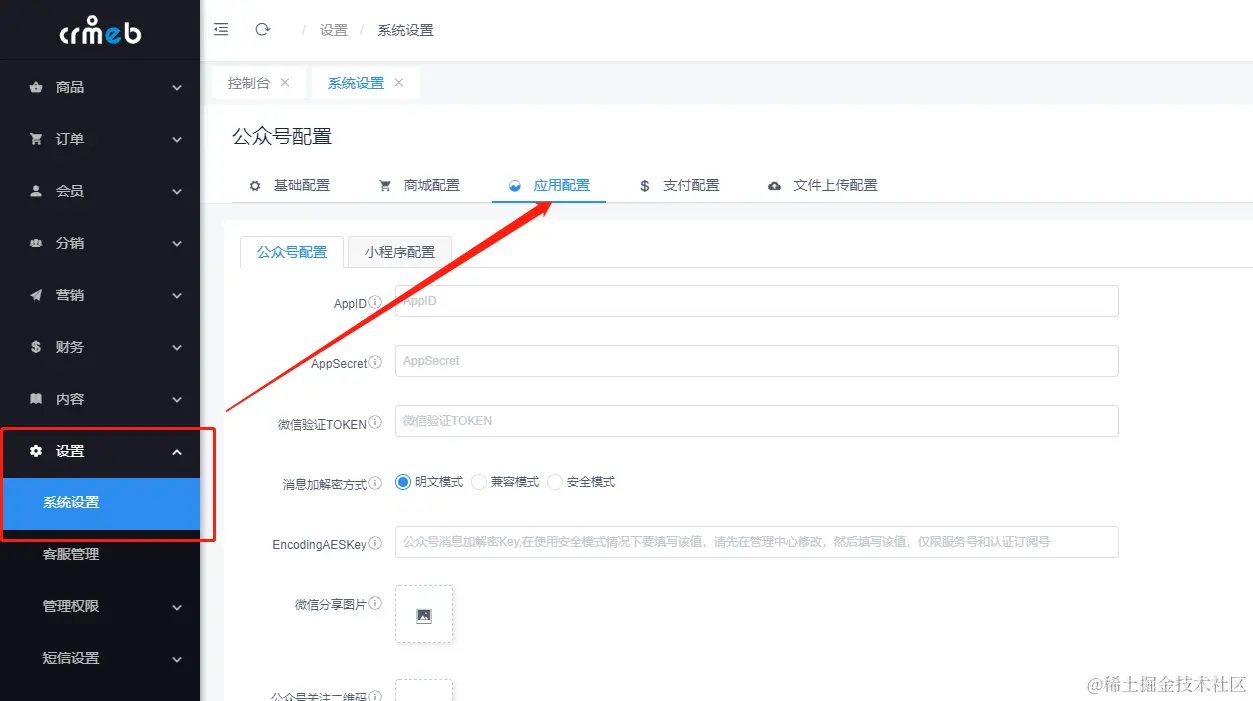Click the 会员 person icon
This screenshot has height=701, width=1253.
36,191
